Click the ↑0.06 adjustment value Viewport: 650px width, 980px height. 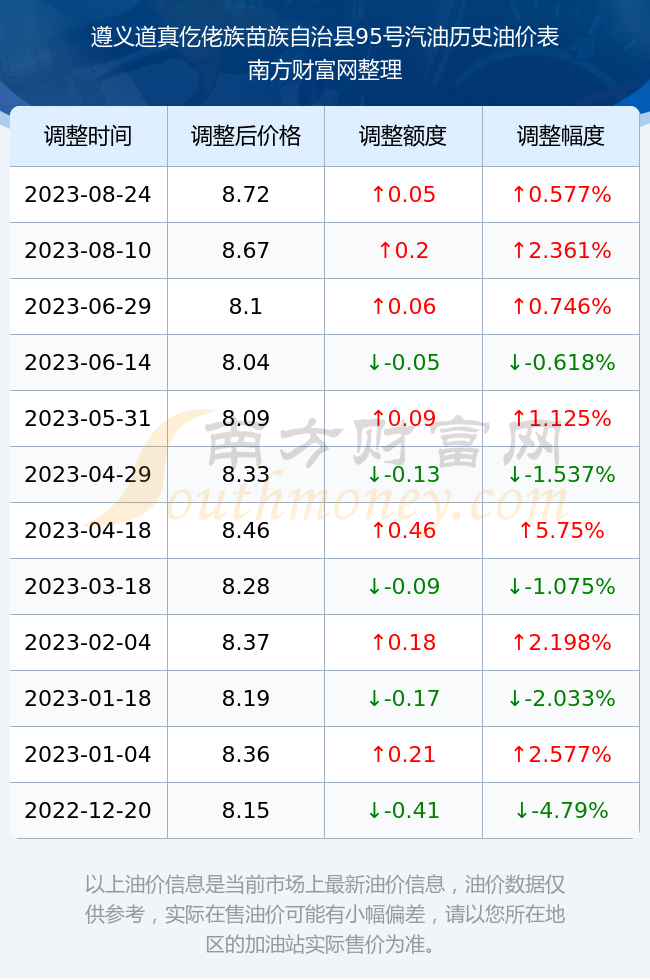click(403, 306)
